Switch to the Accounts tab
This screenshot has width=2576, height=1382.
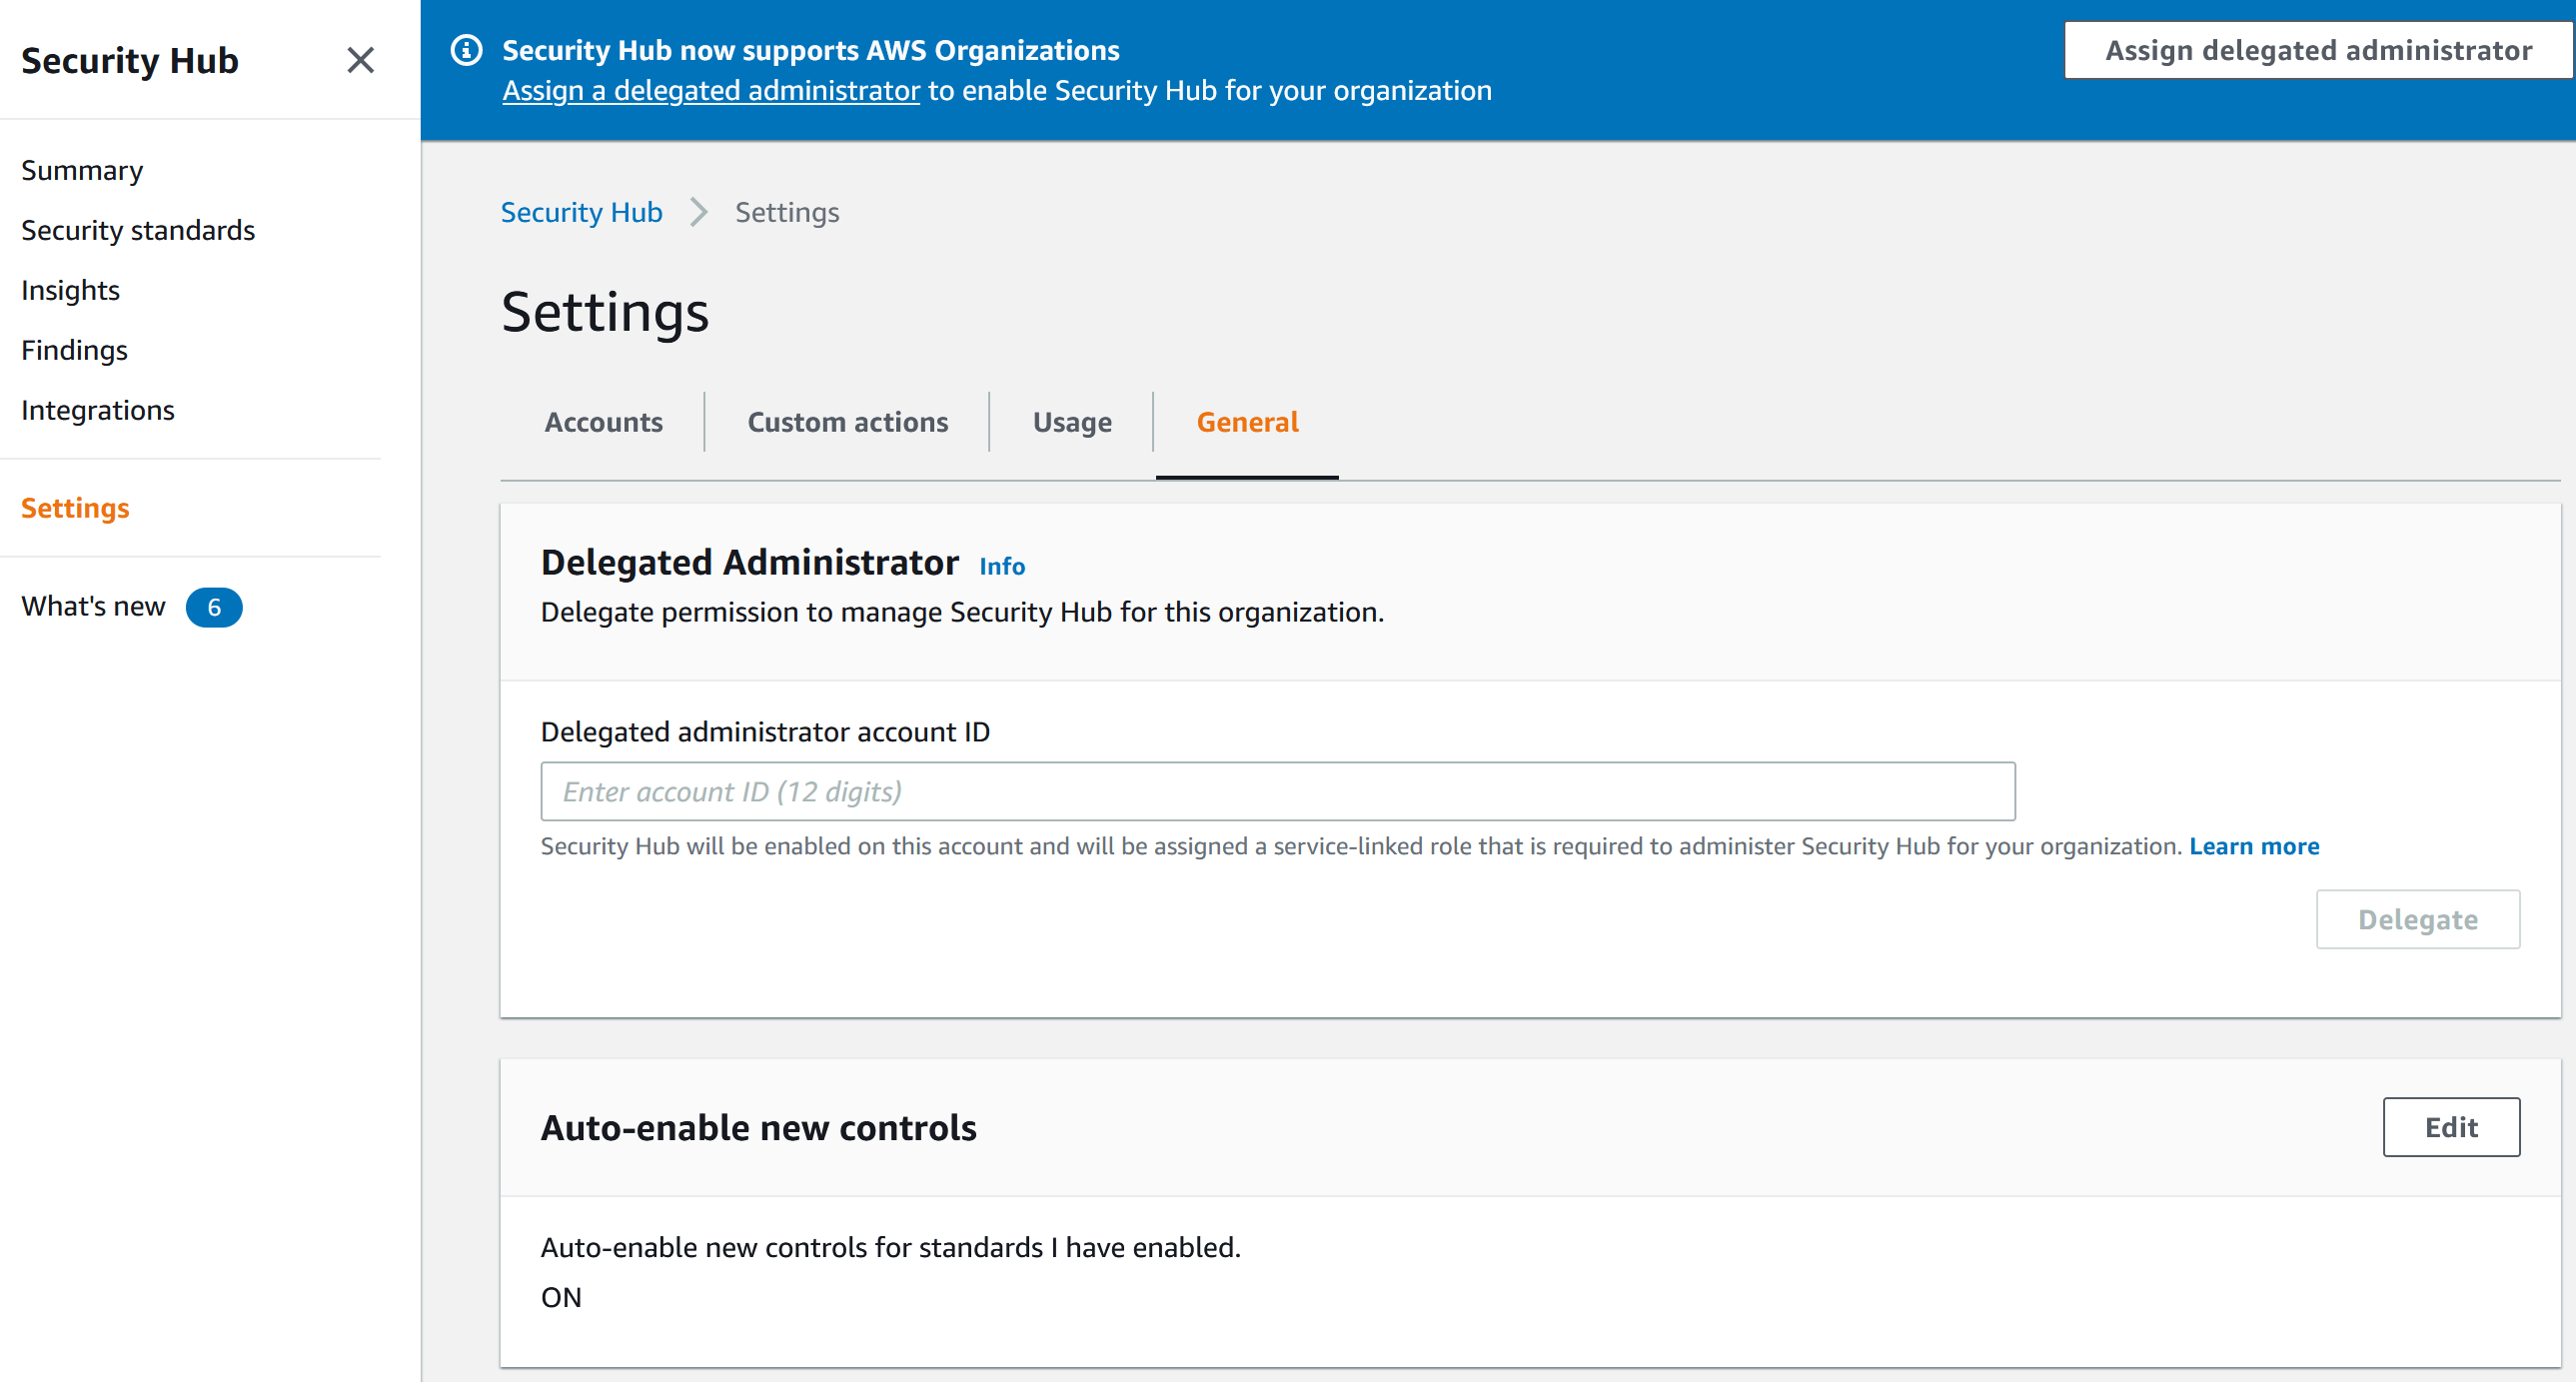(603, 422)
